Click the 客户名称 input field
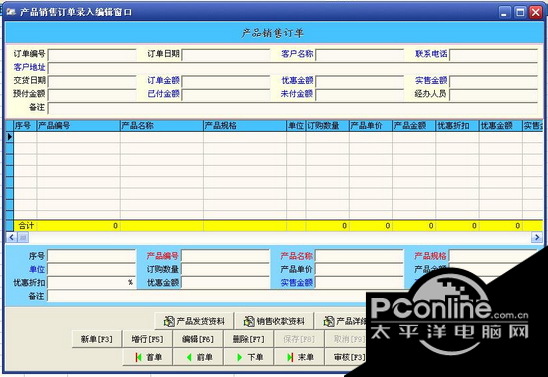548x377 pixels. [360, 55]
